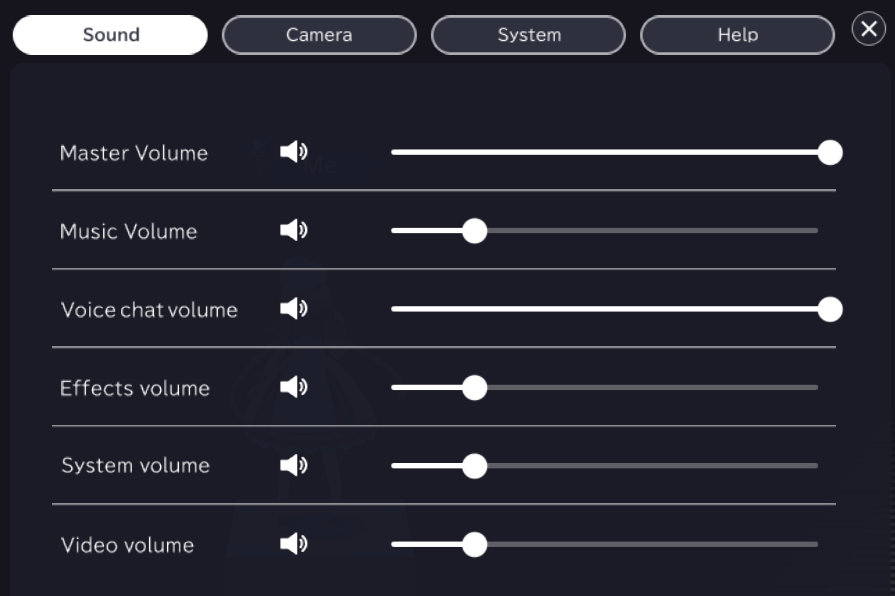The width and height of the screenshot is (895, 596).
Task: Select the Sound tab
Action: [110, 35]
